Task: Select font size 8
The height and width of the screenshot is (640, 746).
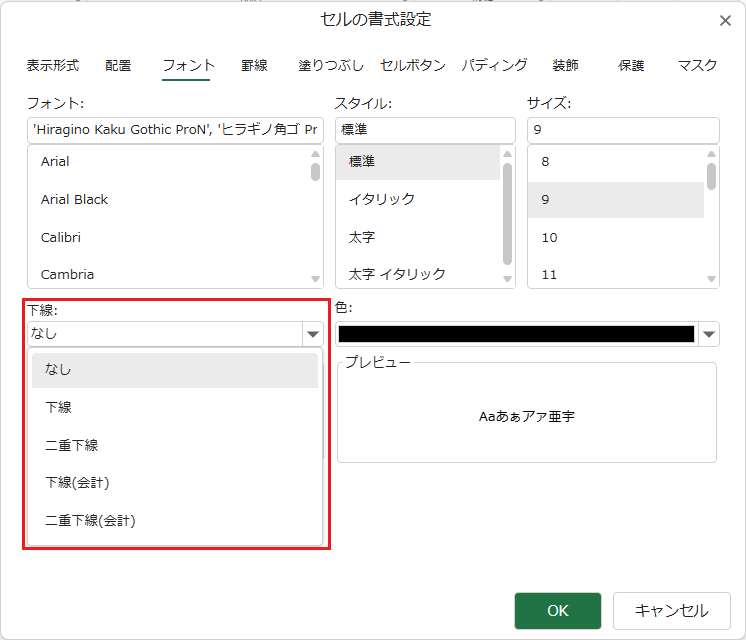Action: coord(616,162)
